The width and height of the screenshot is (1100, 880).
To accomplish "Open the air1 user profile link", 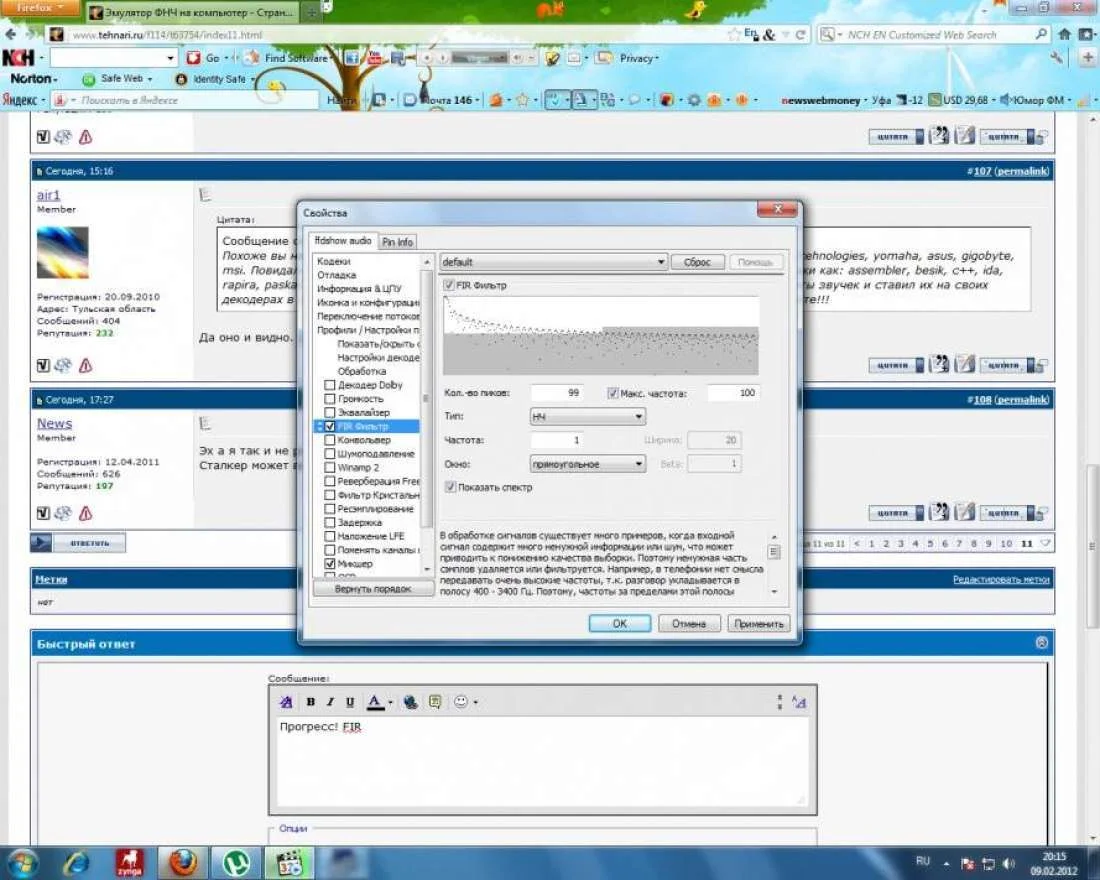I will coord(48,194).
